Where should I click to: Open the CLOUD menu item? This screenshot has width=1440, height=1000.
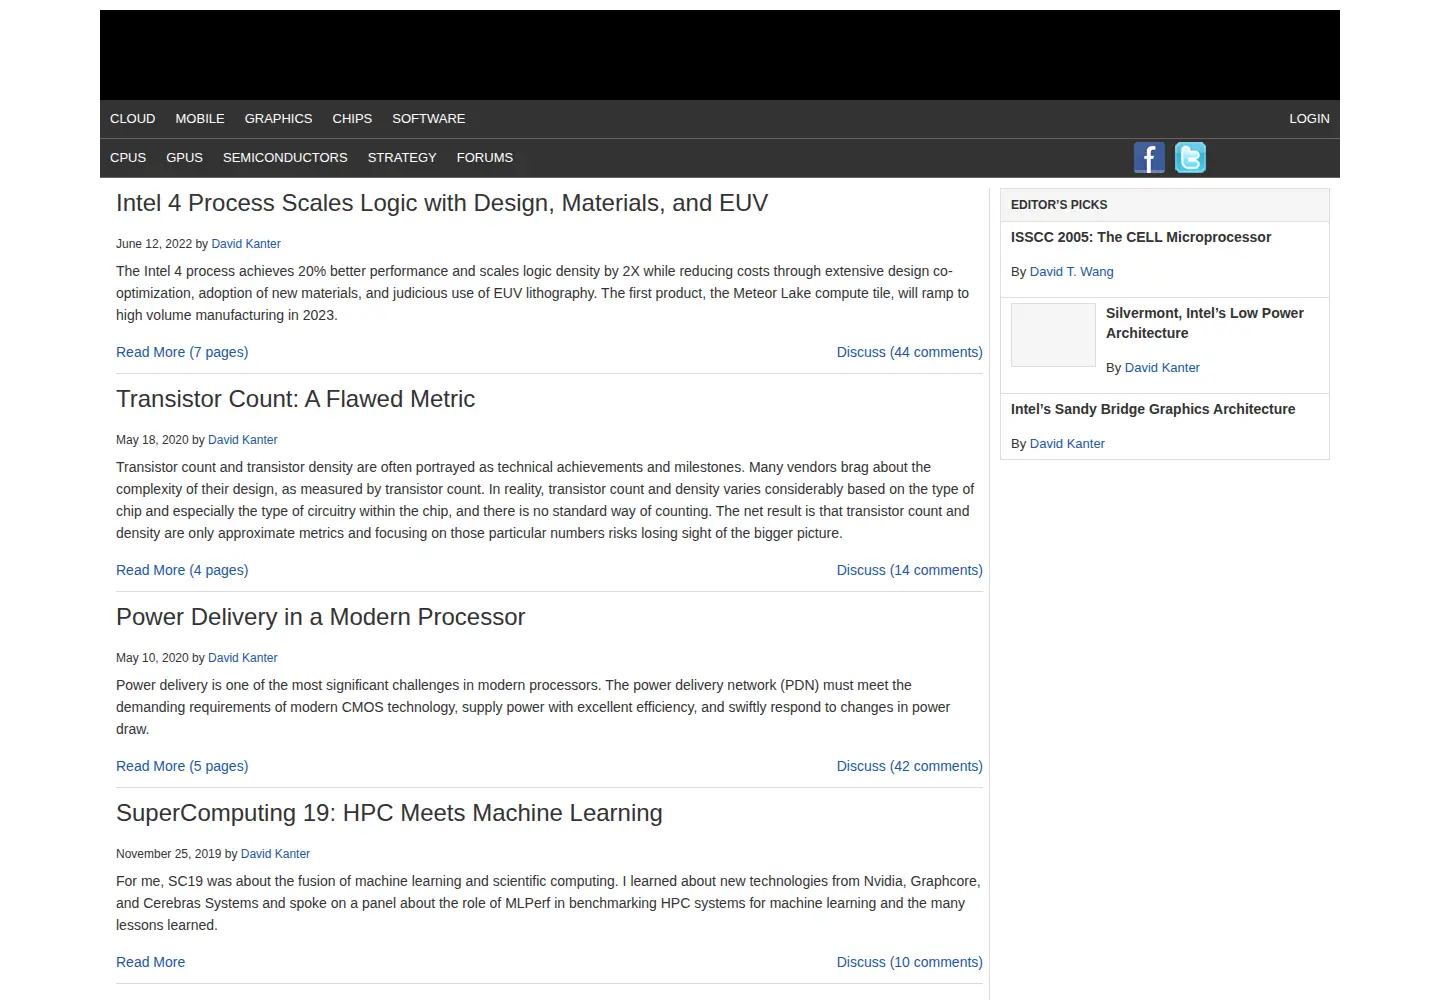tap(133, 119)
